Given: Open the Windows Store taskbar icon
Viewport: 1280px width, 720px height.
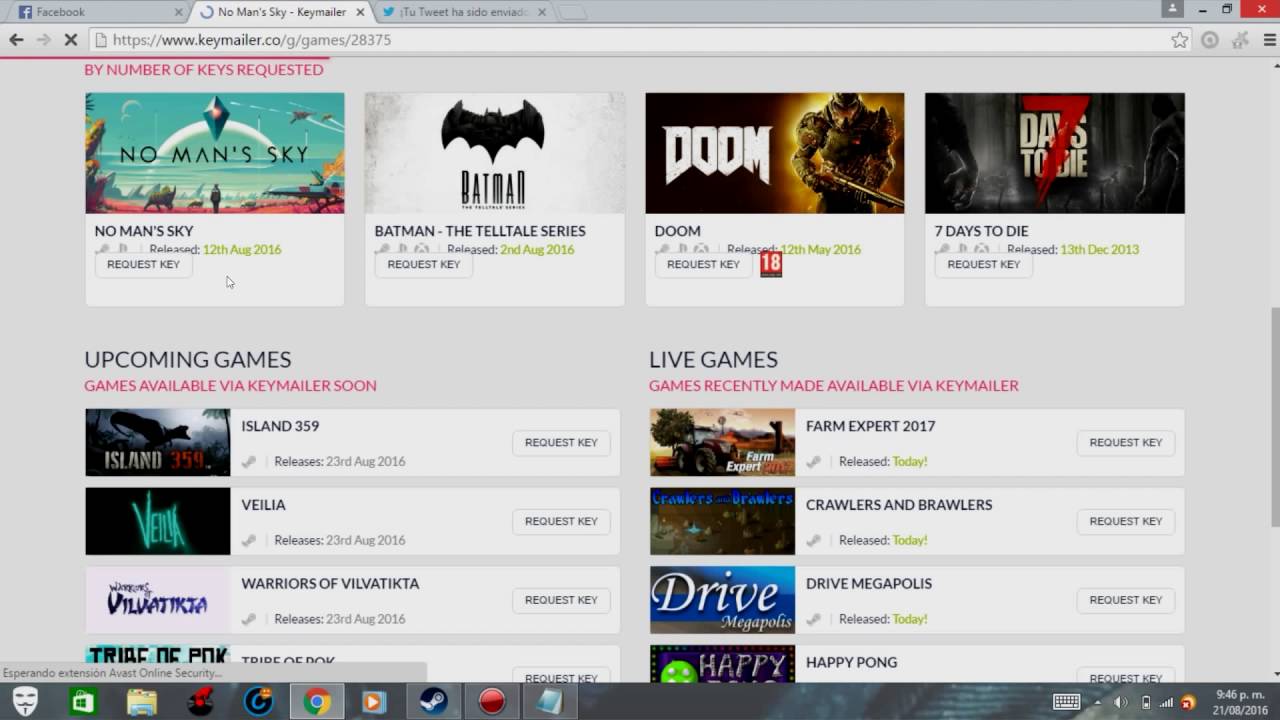Looking at the screenshot, I should click(82, 702).
